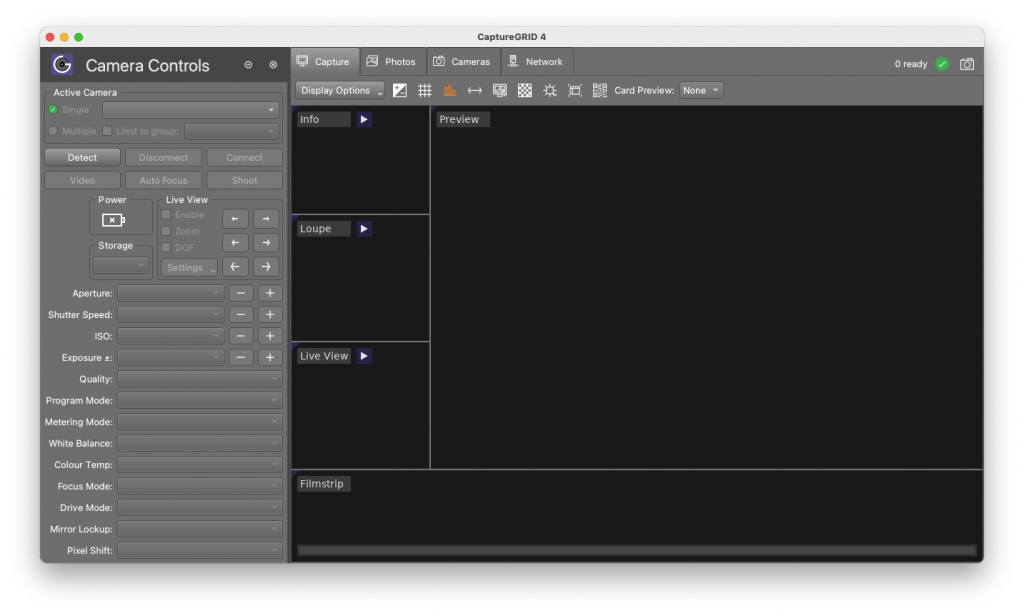Click the Loupe panel play arrow
Screen dimensions: 1024x616
(x=364, y=229)
